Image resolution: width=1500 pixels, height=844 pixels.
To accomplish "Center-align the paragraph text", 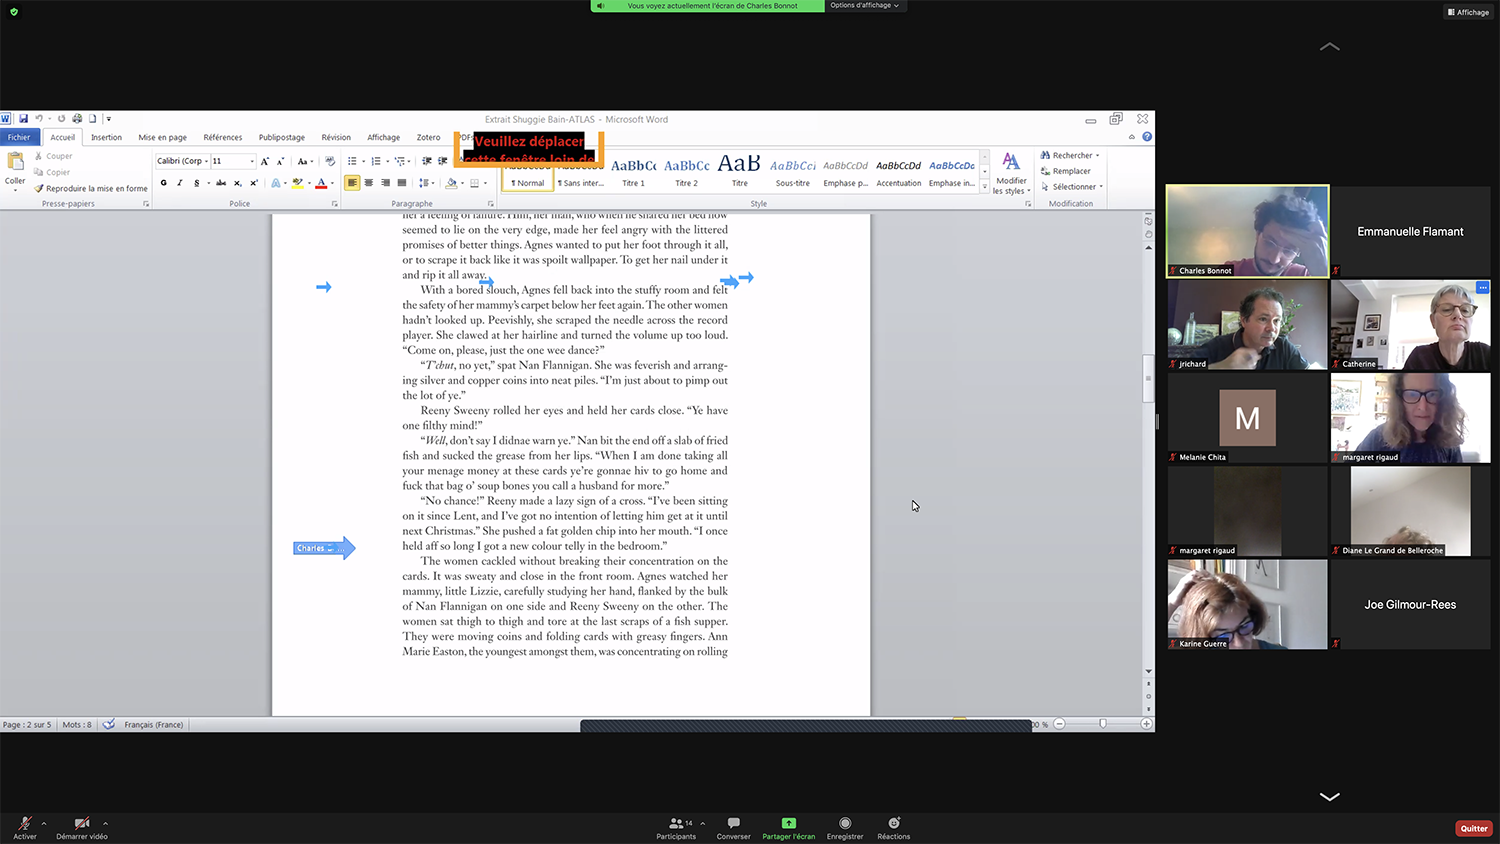I will [x=369, y=183].
